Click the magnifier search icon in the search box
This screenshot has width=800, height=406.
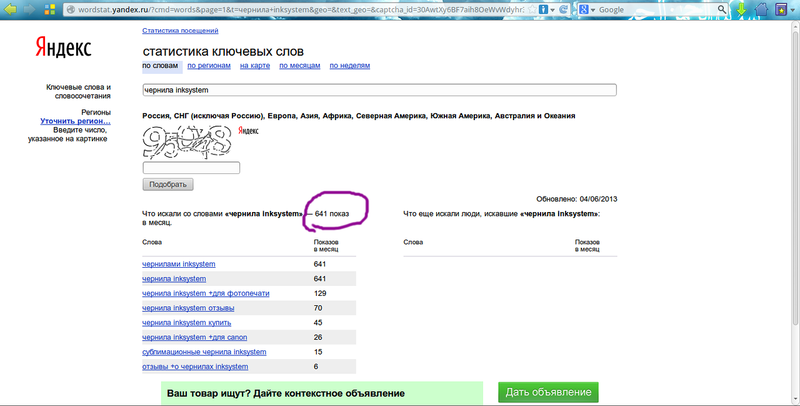coord(721,10)
